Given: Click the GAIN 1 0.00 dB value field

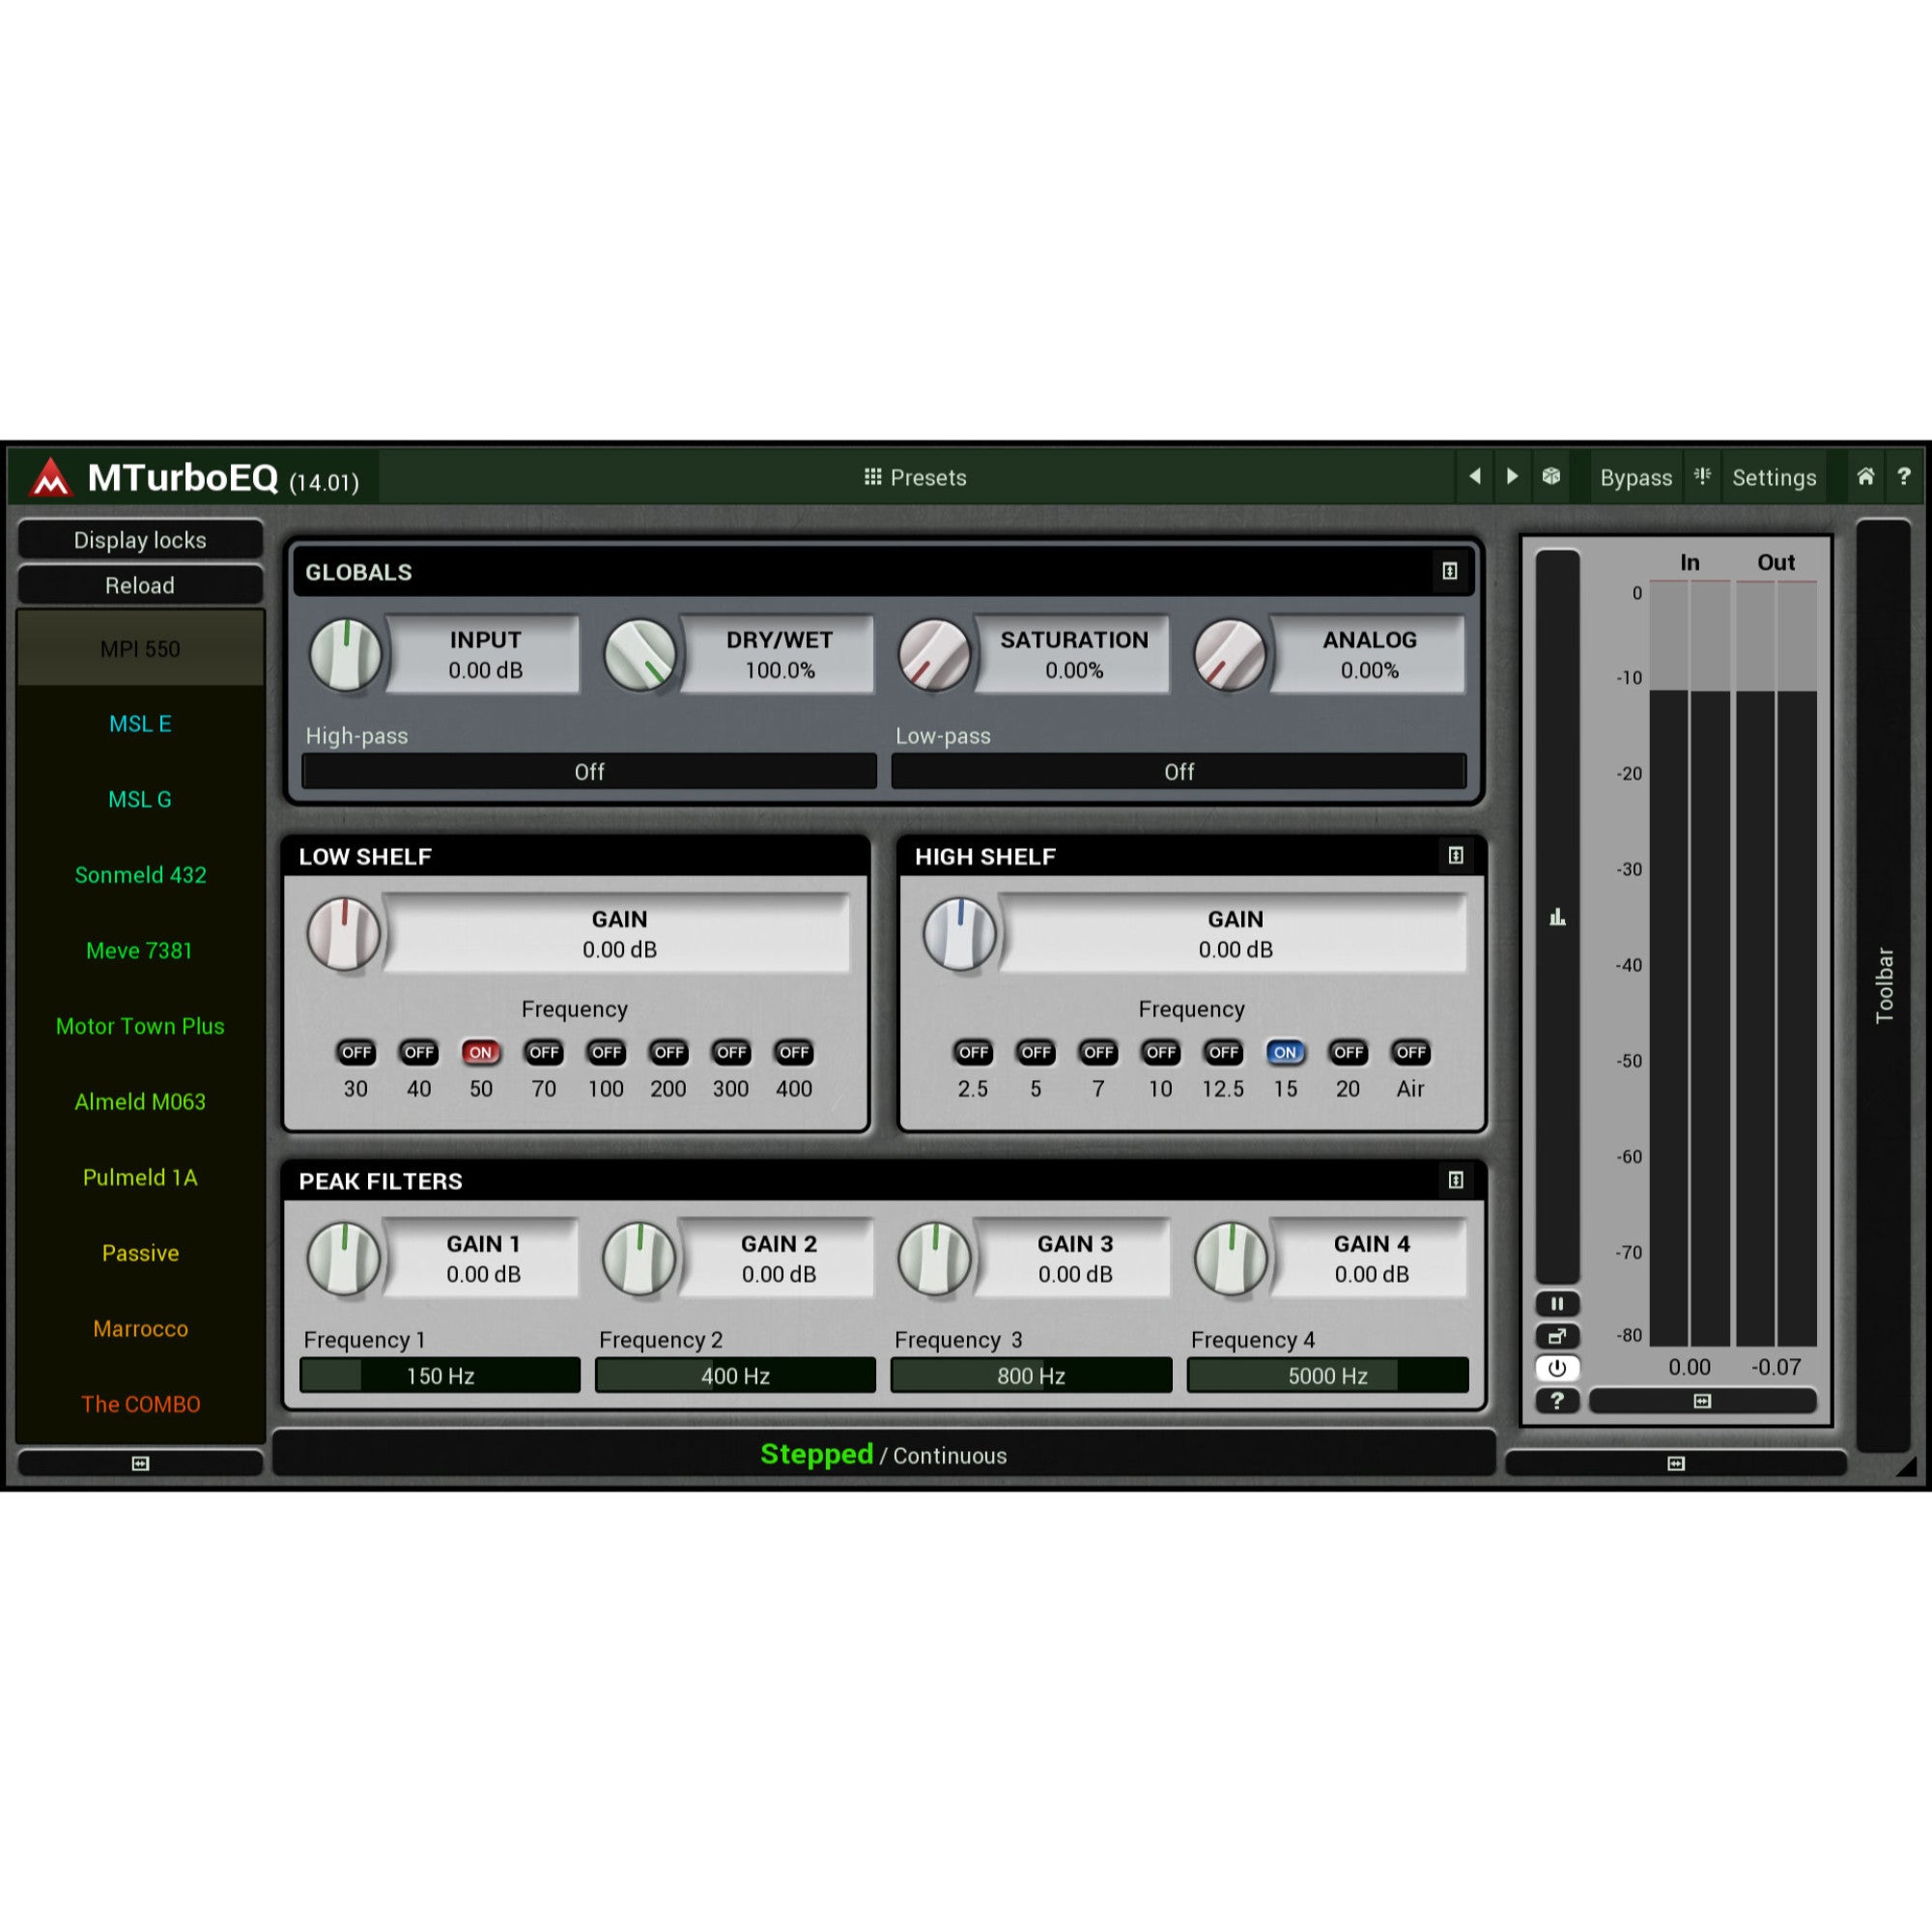Looking at the screenshot, I should point(483,1259).
